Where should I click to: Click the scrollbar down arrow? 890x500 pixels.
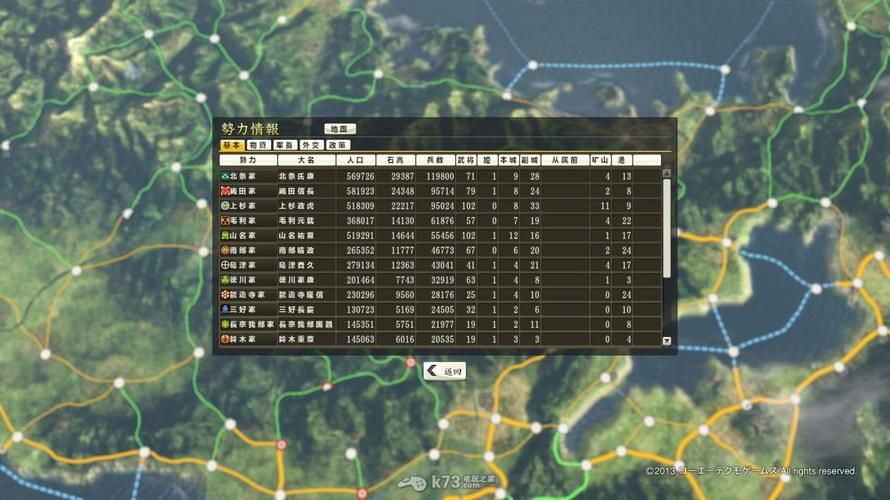click(x=667, y=341)
